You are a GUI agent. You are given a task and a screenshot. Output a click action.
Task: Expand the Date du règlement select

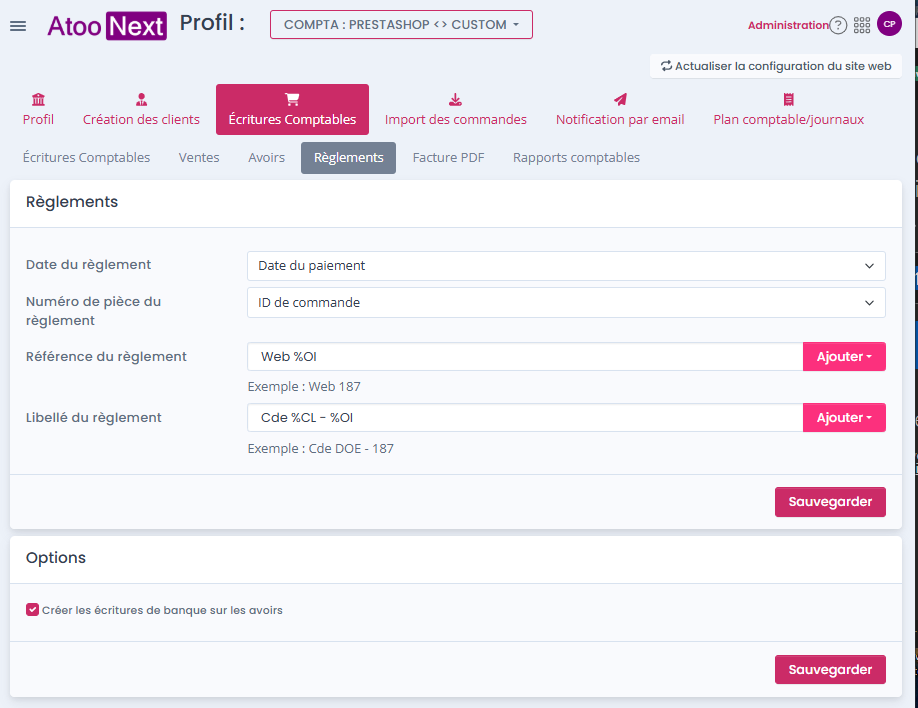point(566,266)
